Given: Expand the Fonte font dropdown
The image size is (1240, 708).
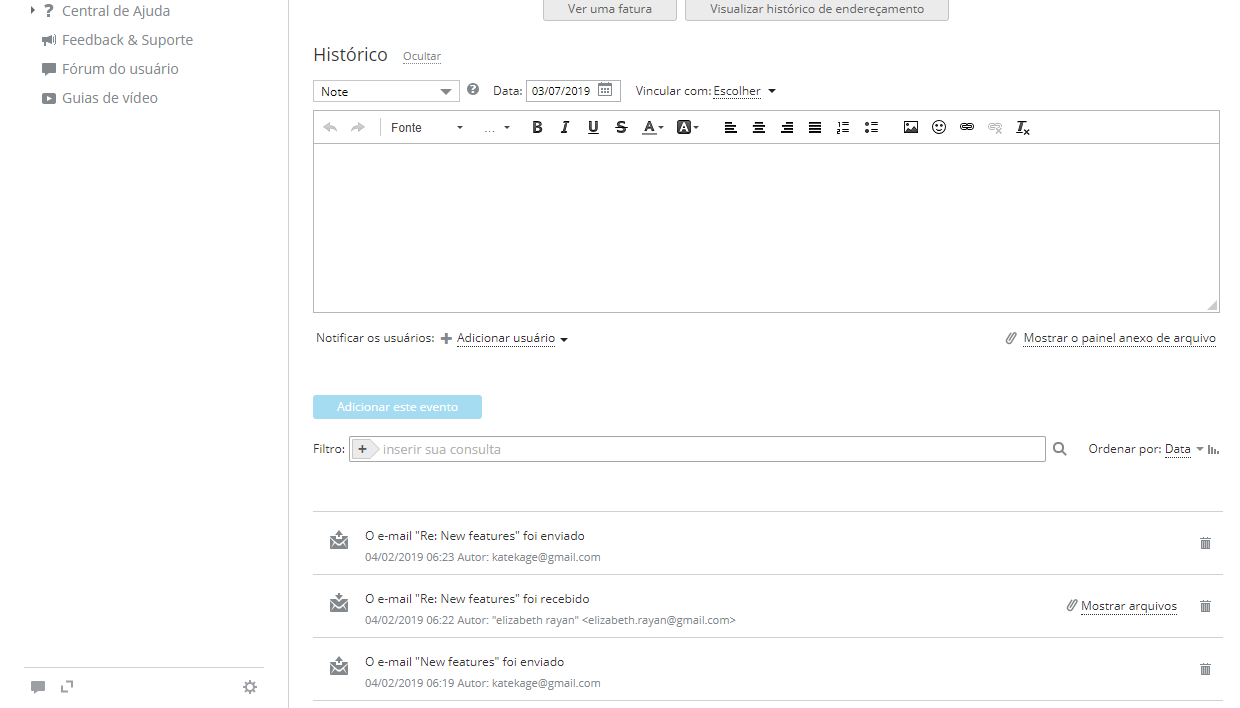Looking at the screenshot, I should point(427,128).
